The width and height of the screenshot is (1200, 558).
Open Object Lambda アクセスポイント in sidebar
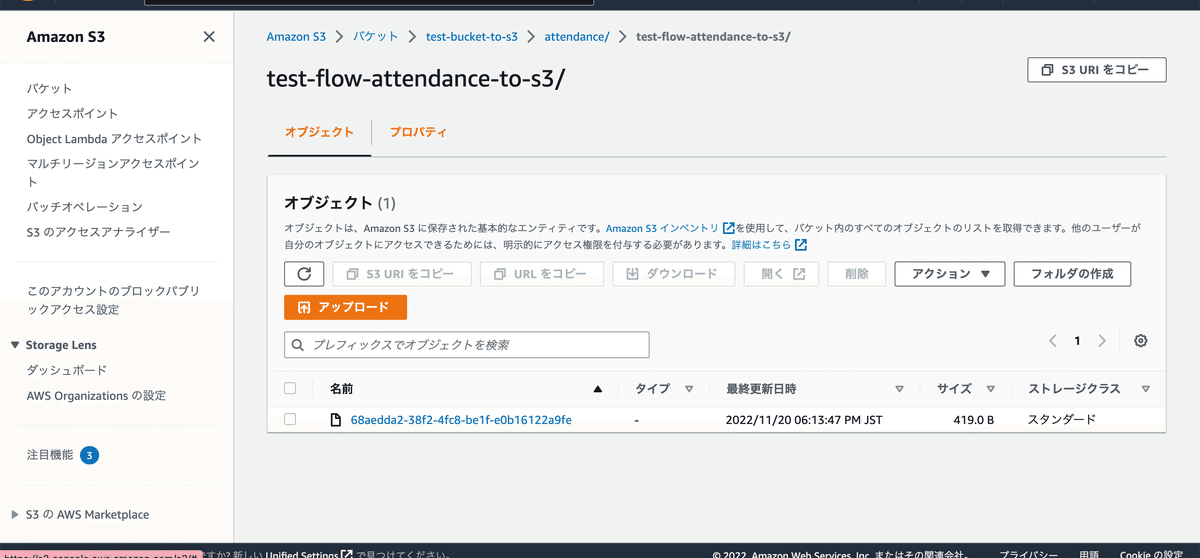click(114, 139)
